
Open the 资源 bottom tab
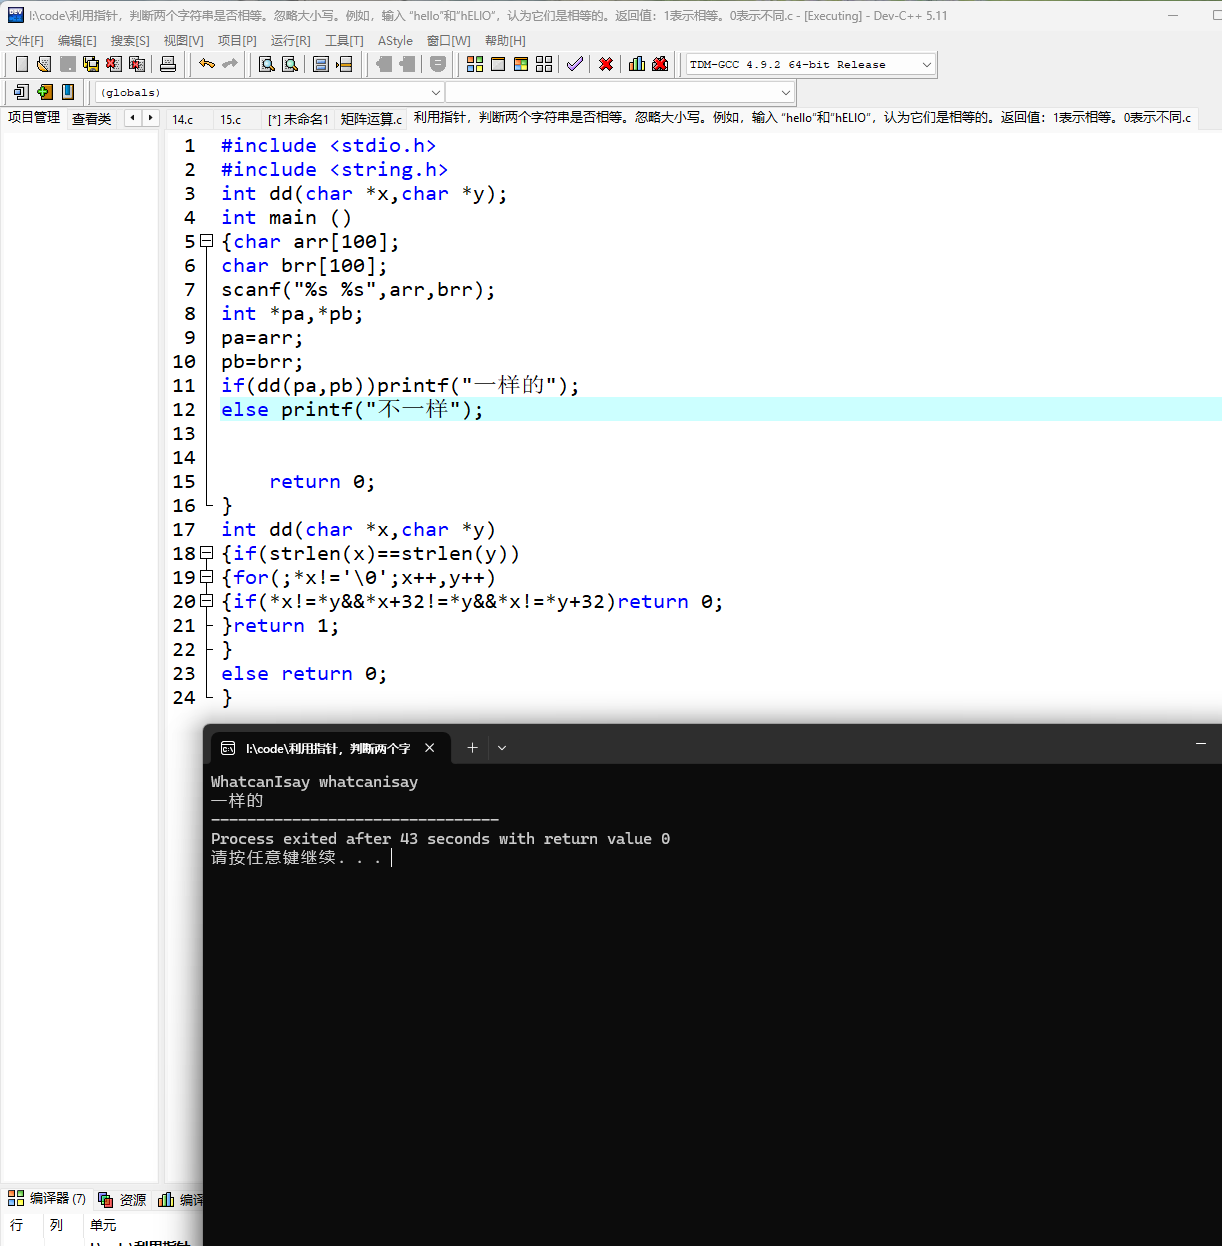tap(122, 1199)
